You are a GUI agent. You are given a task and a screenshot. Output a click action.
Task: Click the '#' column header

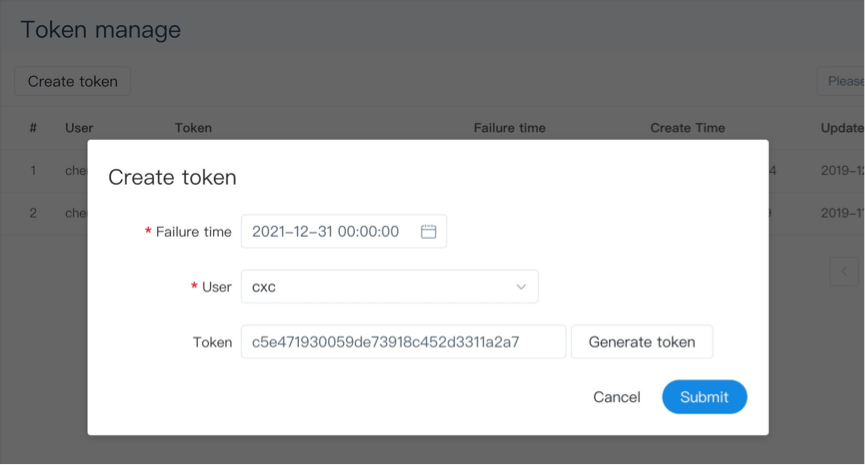pos(33,128)
